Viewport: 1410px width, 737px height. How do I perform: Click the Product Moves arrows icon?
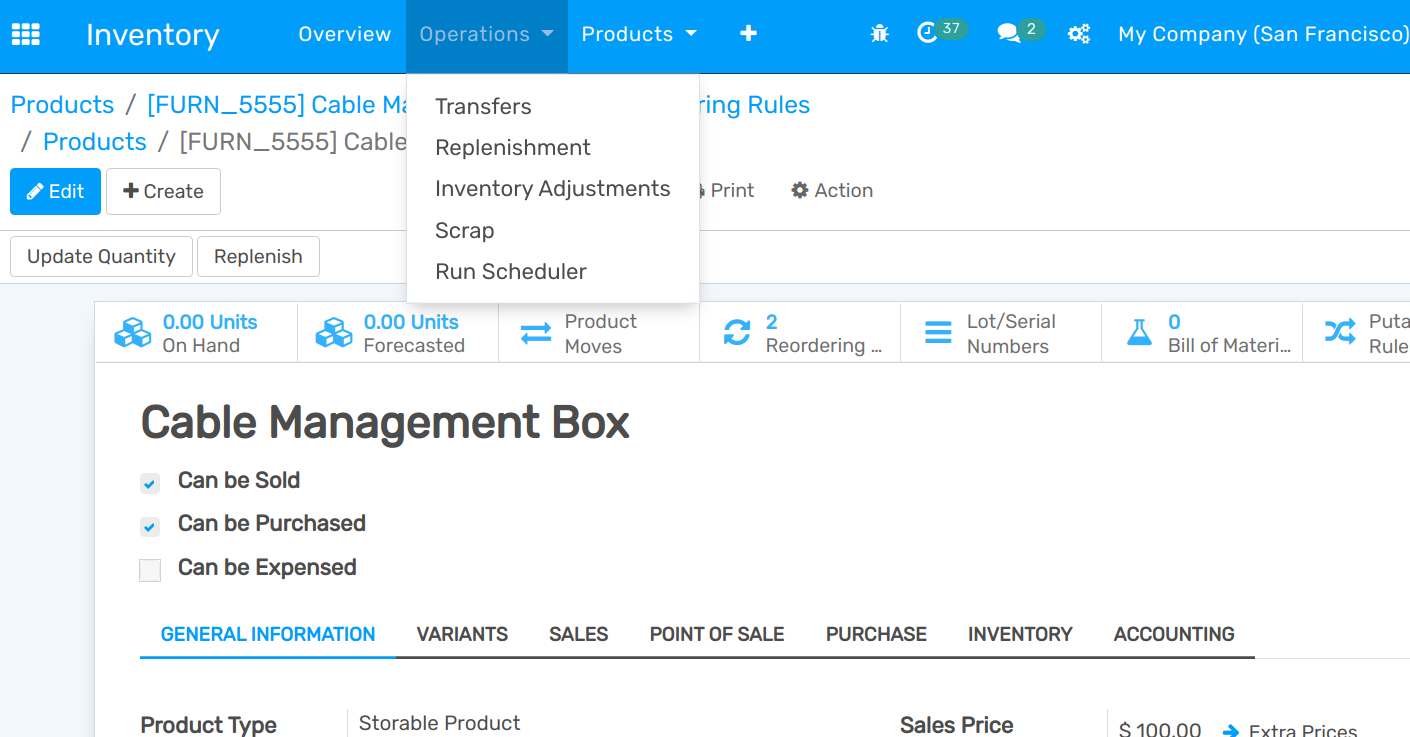click(536, 333)
